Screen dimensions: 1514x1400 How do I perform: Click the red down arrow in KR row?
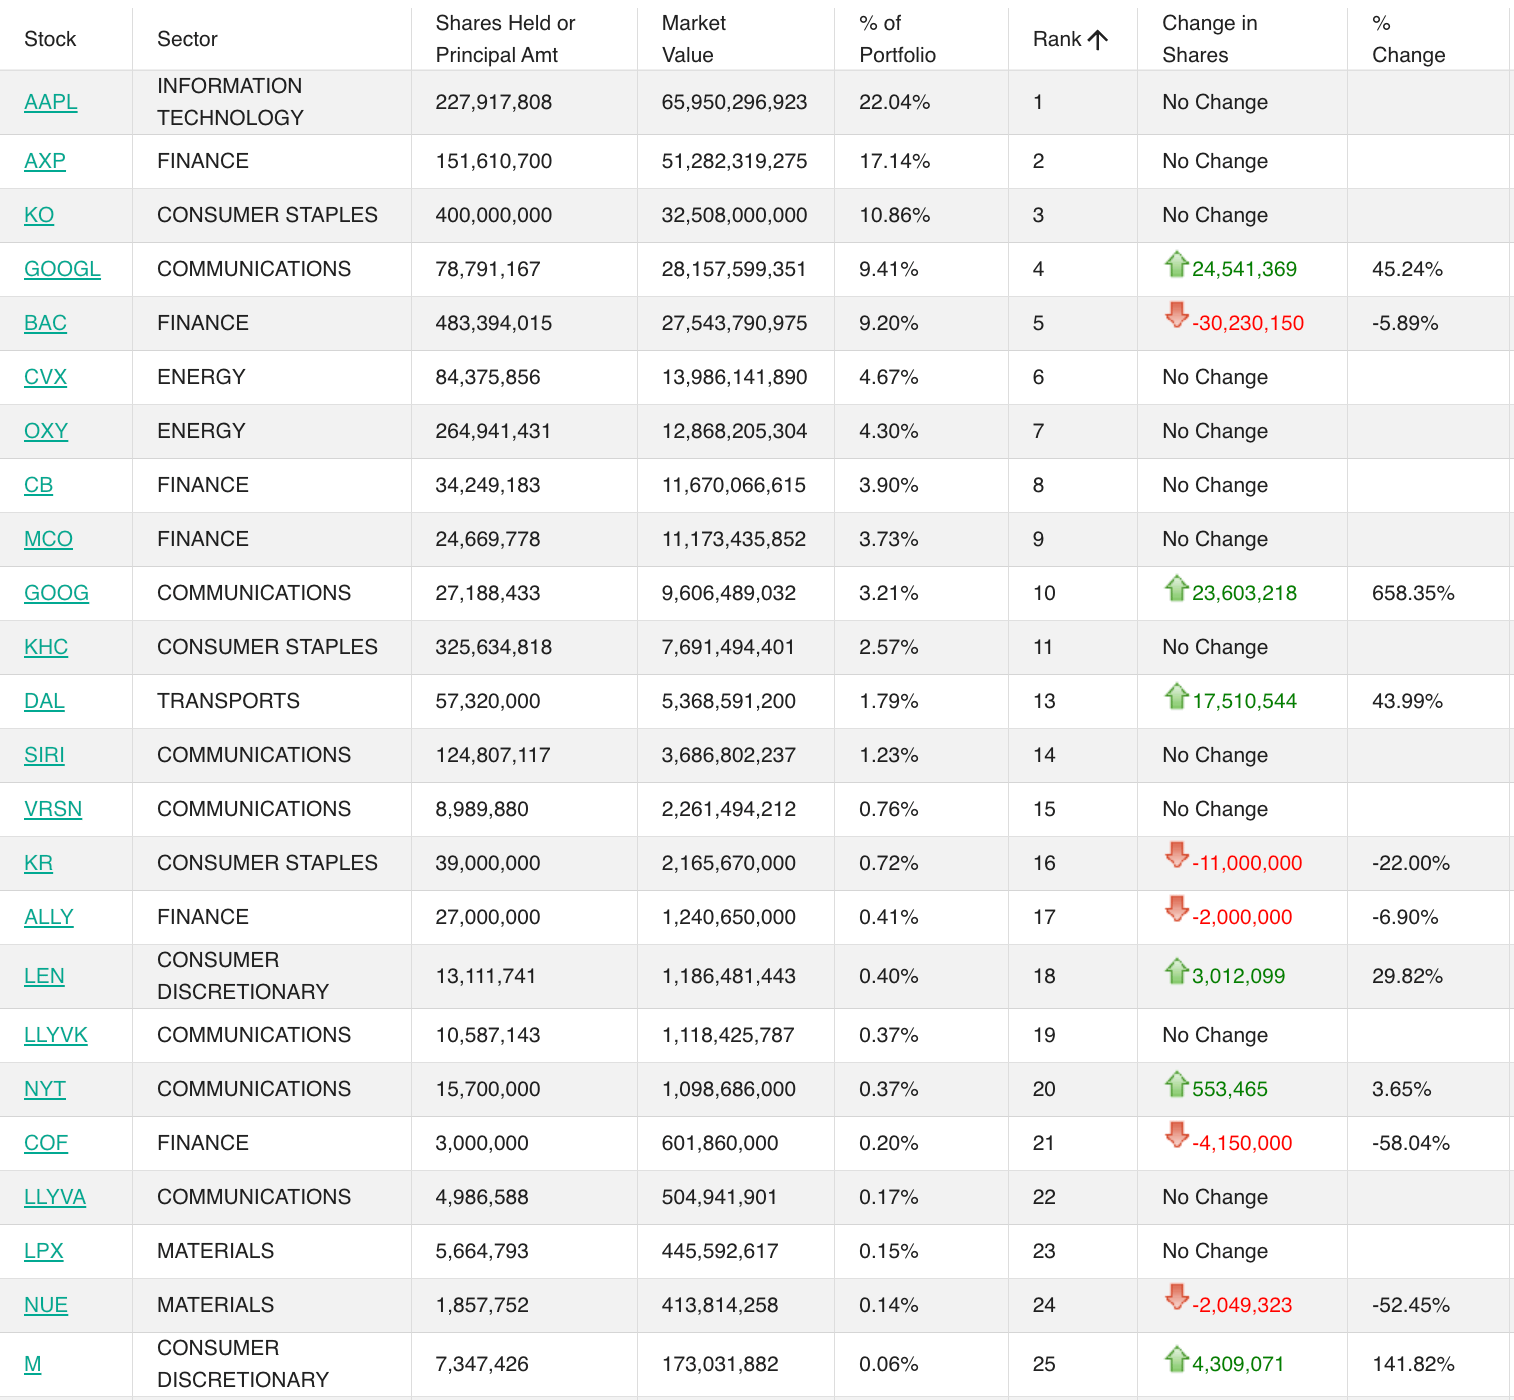coord(1176,856)
